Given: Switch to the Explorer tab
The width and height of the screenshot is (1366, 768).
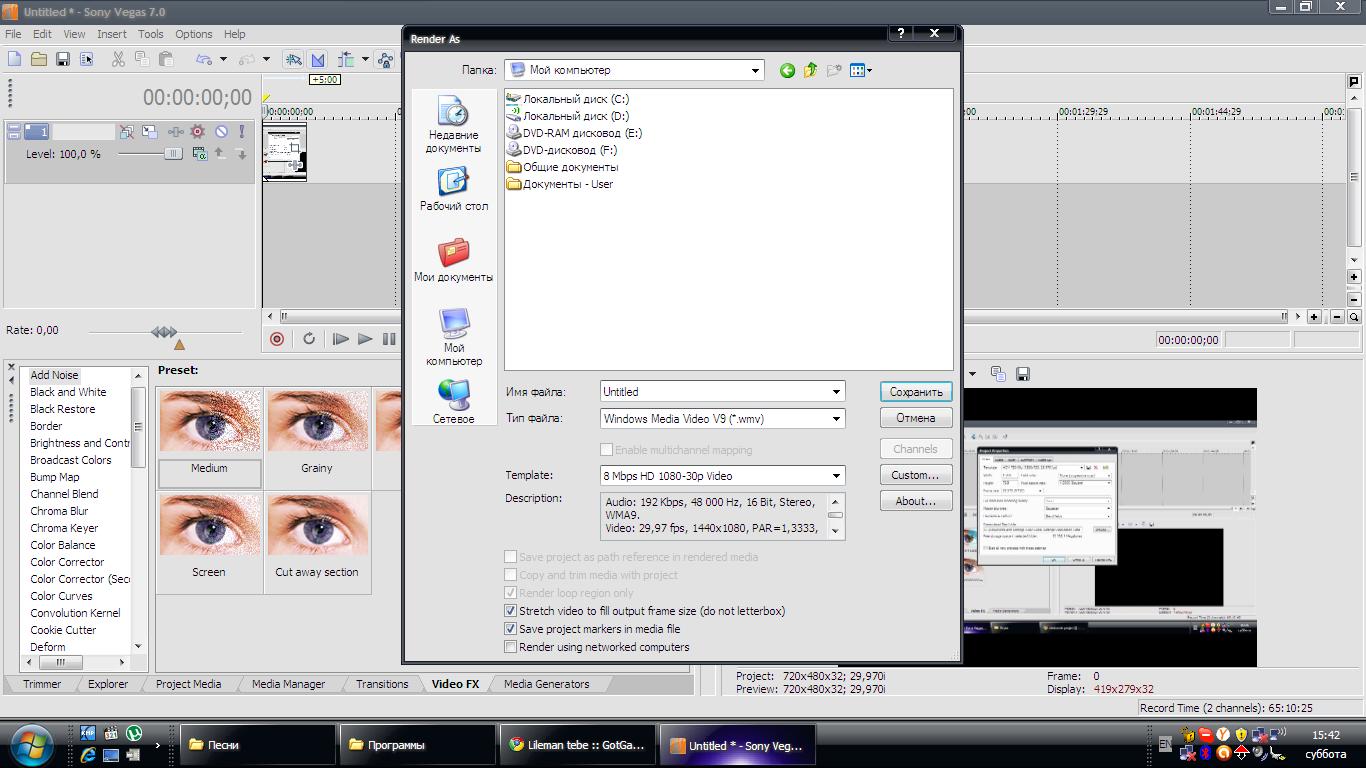Looking at the screenshot, I should tap(108, 684).
